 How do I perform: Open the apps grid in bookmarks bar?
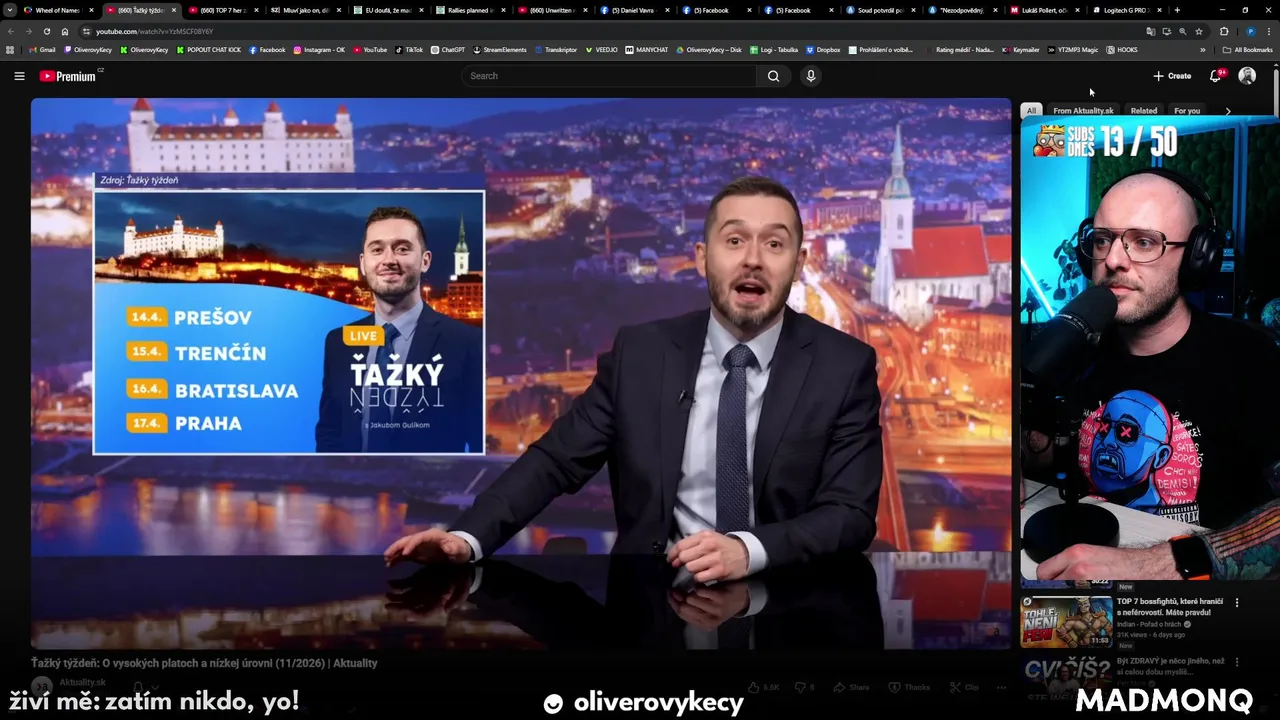tap(11, 50)
